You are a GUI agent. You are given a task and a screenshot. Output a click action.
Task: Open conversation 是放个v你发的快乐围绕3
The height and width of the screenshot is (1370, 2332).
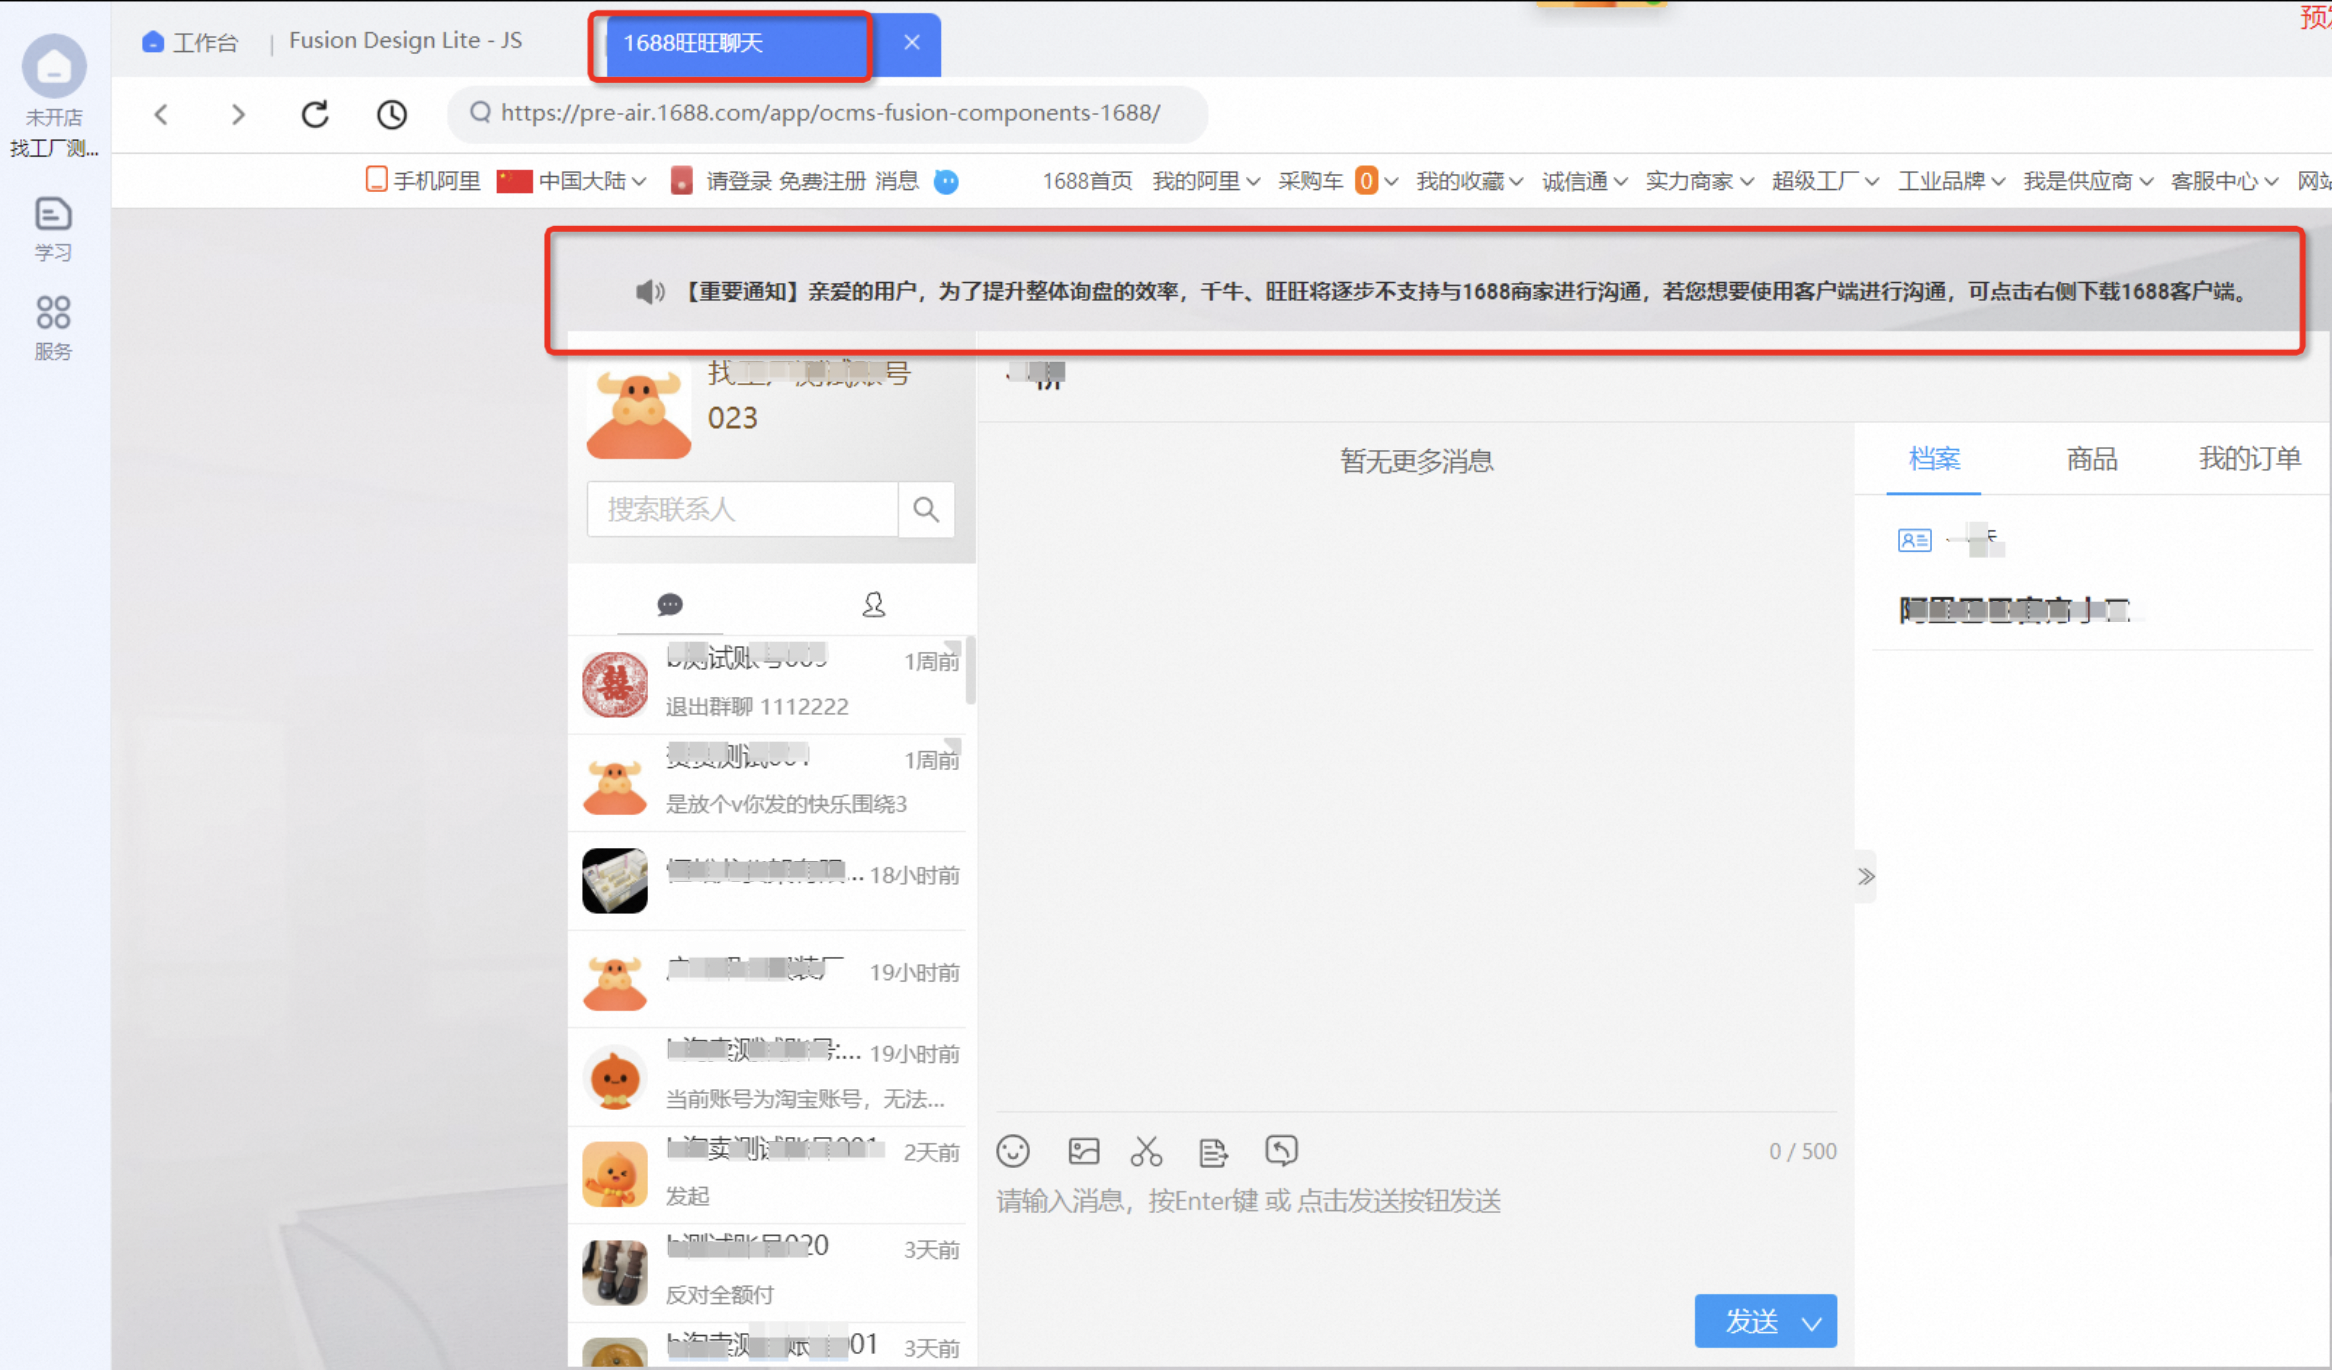coord(768,783)
